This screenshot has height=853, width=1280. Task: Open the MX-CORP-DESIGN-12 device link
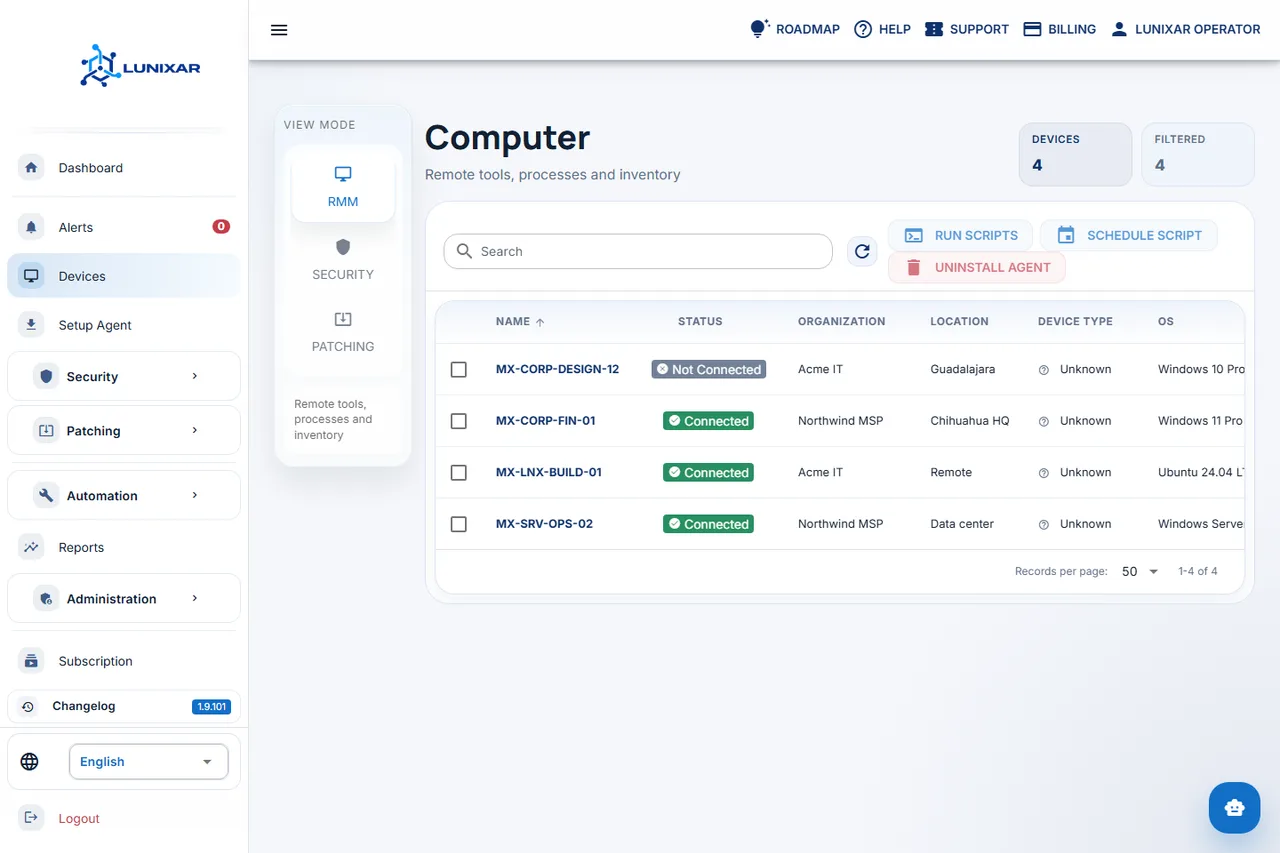click(557, 369)
